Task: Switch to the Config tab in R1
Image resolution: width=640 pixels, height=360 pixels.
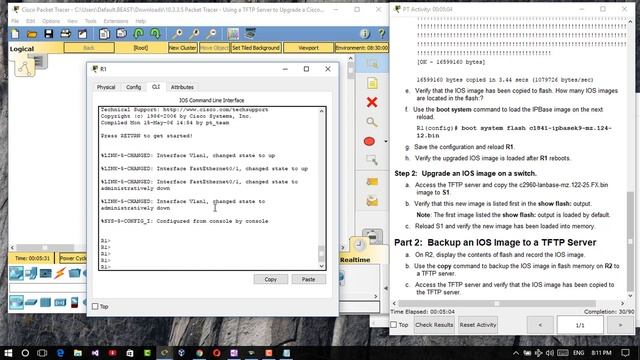Action: tap(133, 87)
